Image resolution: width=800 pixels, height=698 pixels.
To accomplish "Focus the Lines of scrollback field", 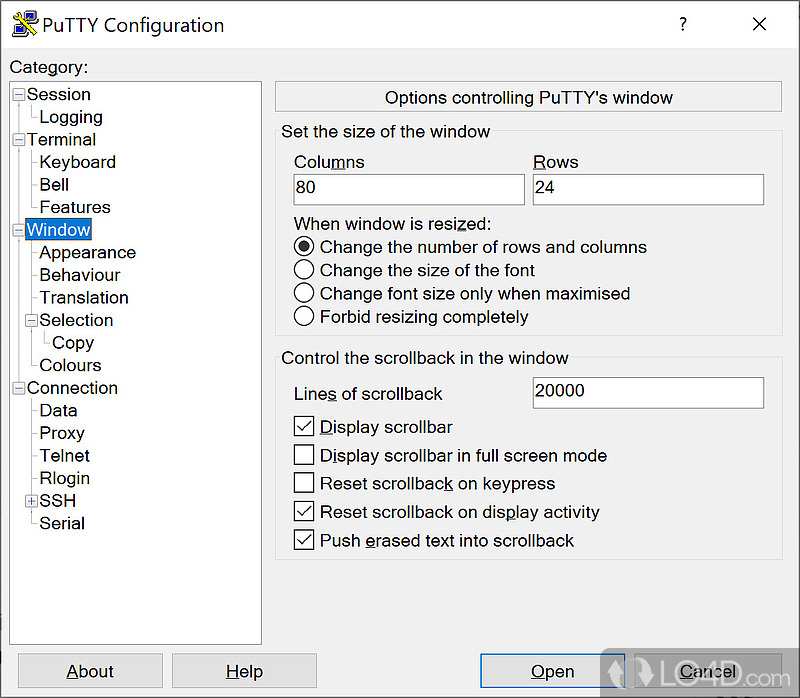I will (x=647, y=392).
